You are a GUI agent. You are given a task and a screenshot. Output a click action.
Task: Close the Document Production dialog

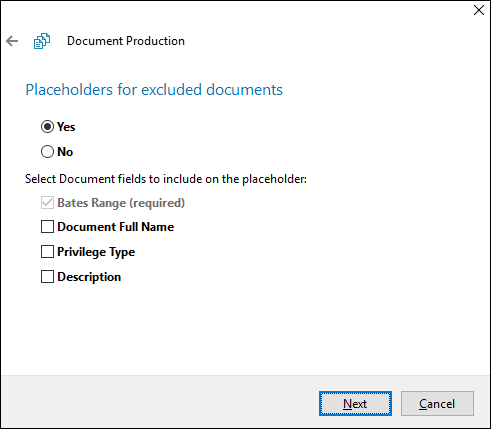click(479, 10)
